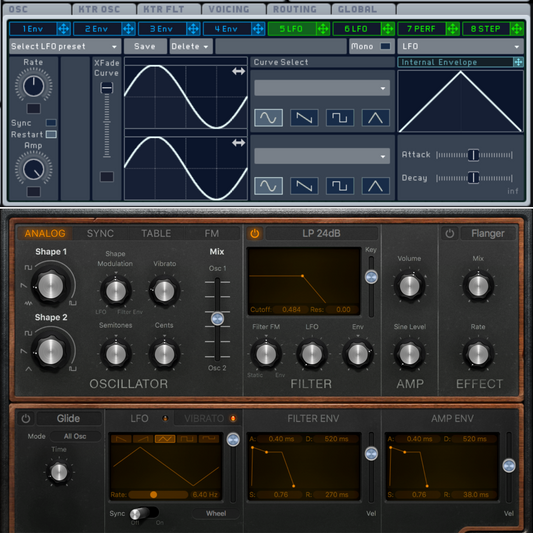Toggle the filter power button

255,234
